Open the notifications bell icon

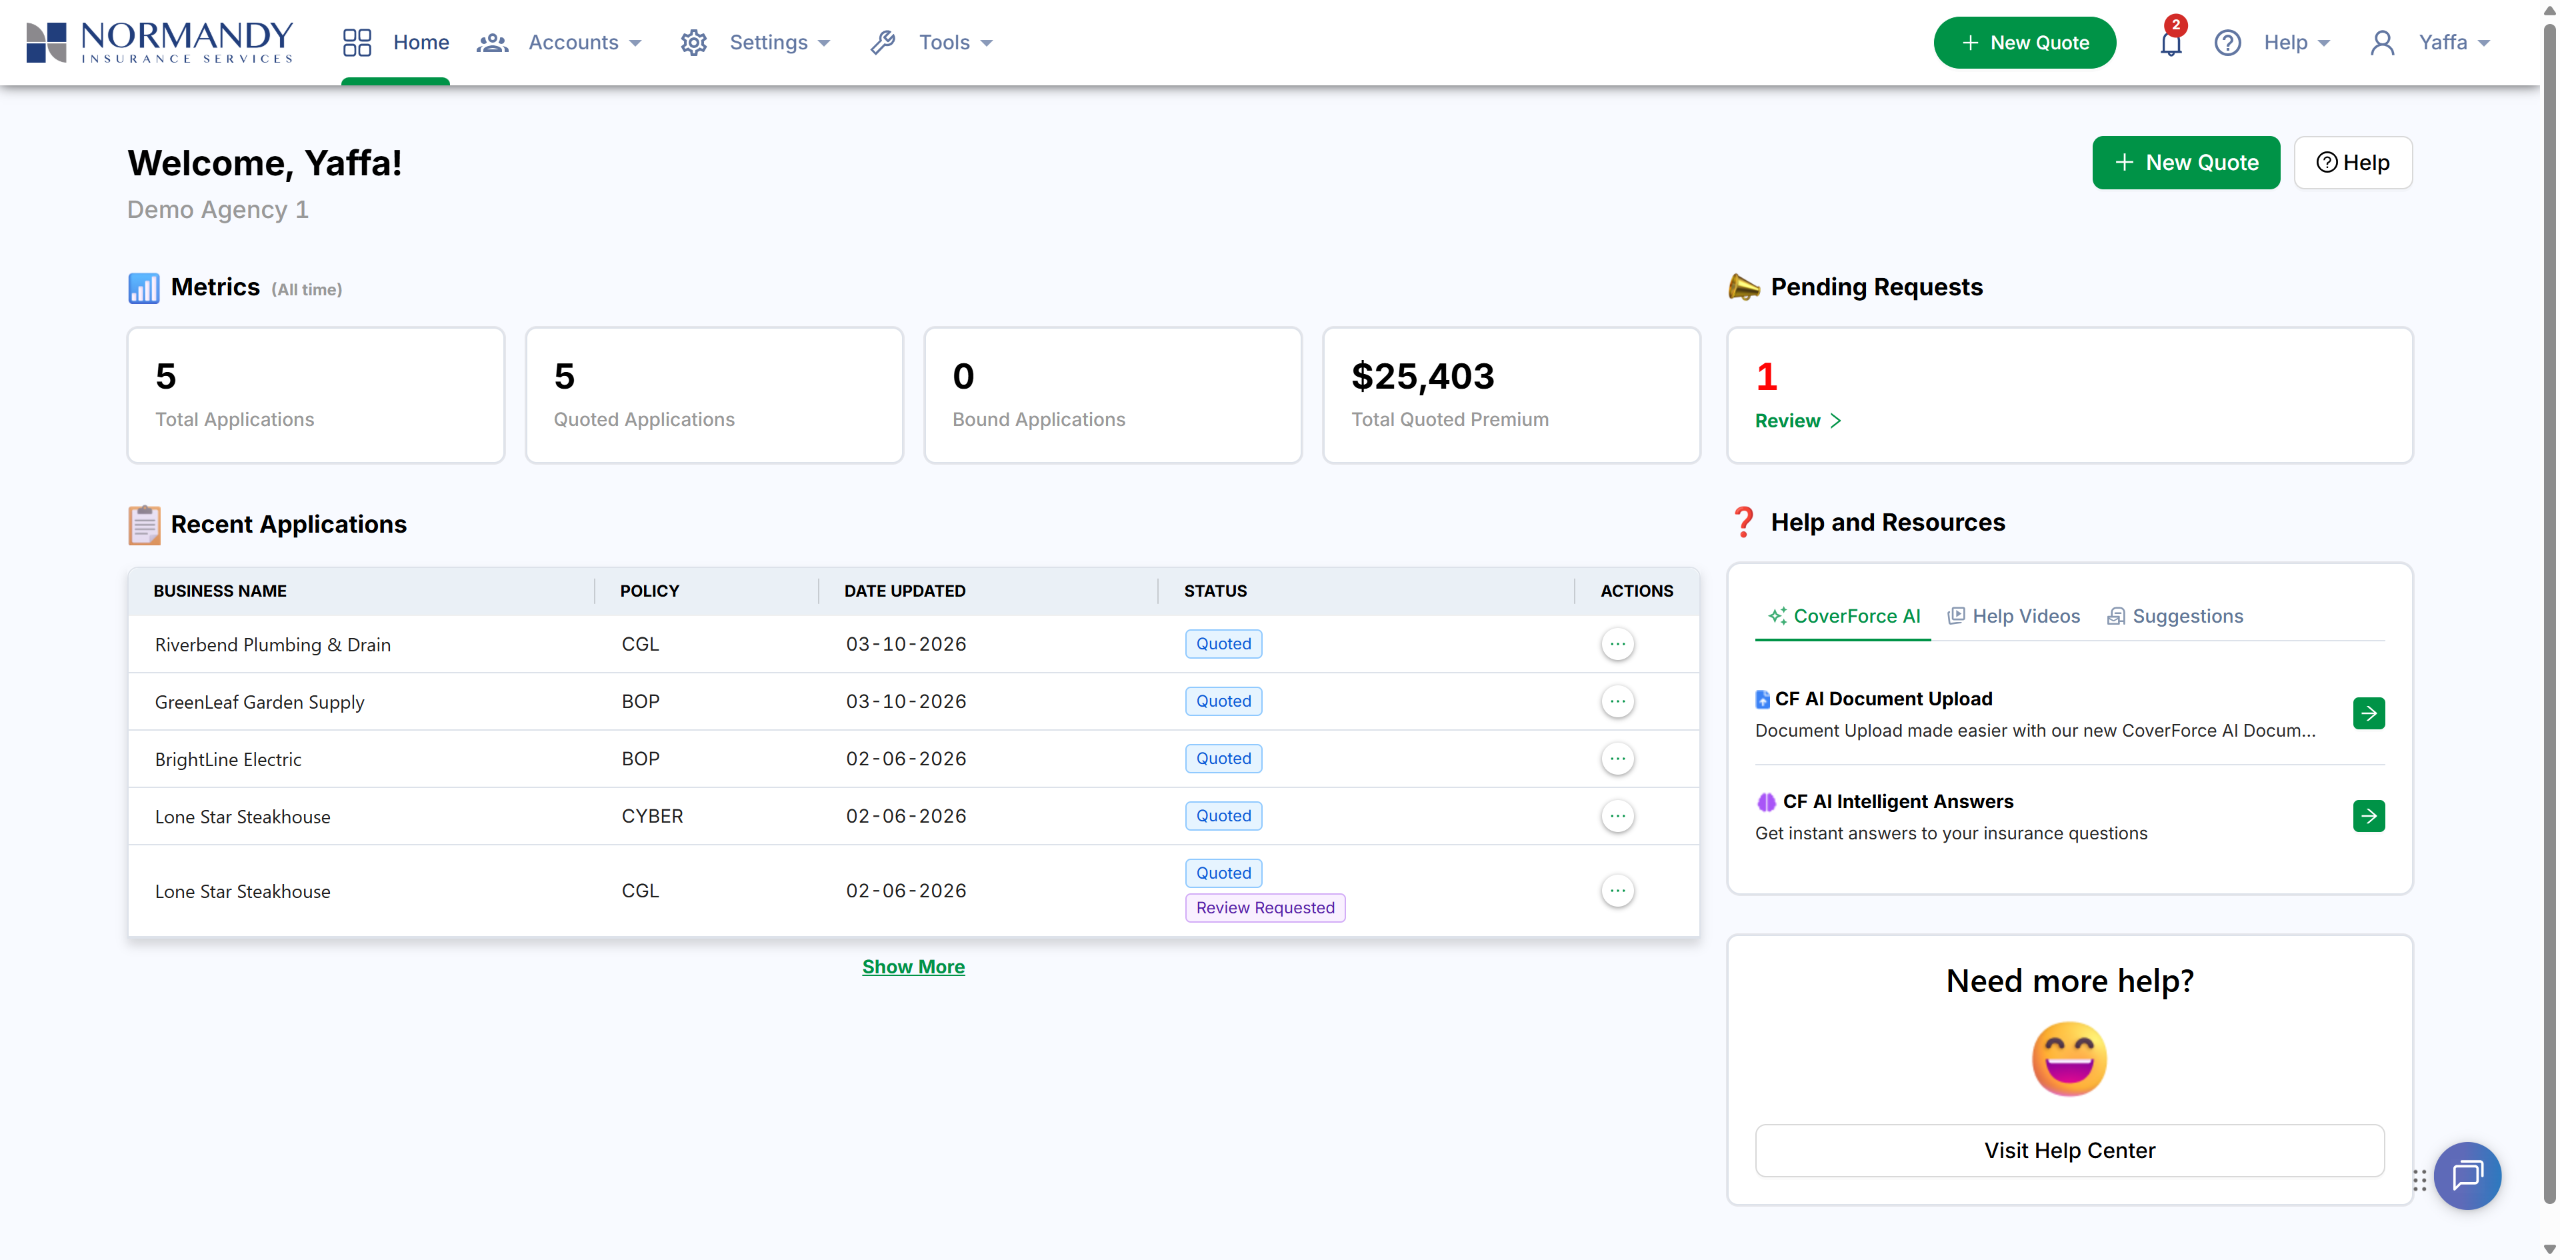2170,43
